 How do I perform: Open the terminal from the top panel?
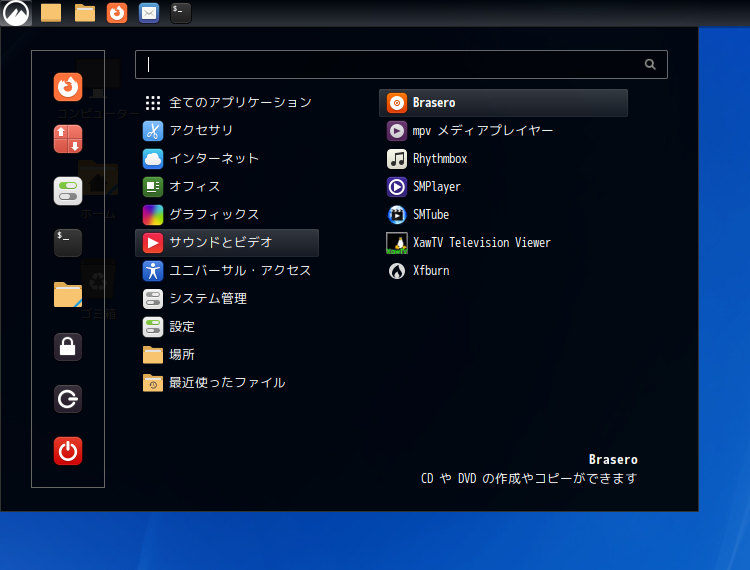click(x=181, y=13)
